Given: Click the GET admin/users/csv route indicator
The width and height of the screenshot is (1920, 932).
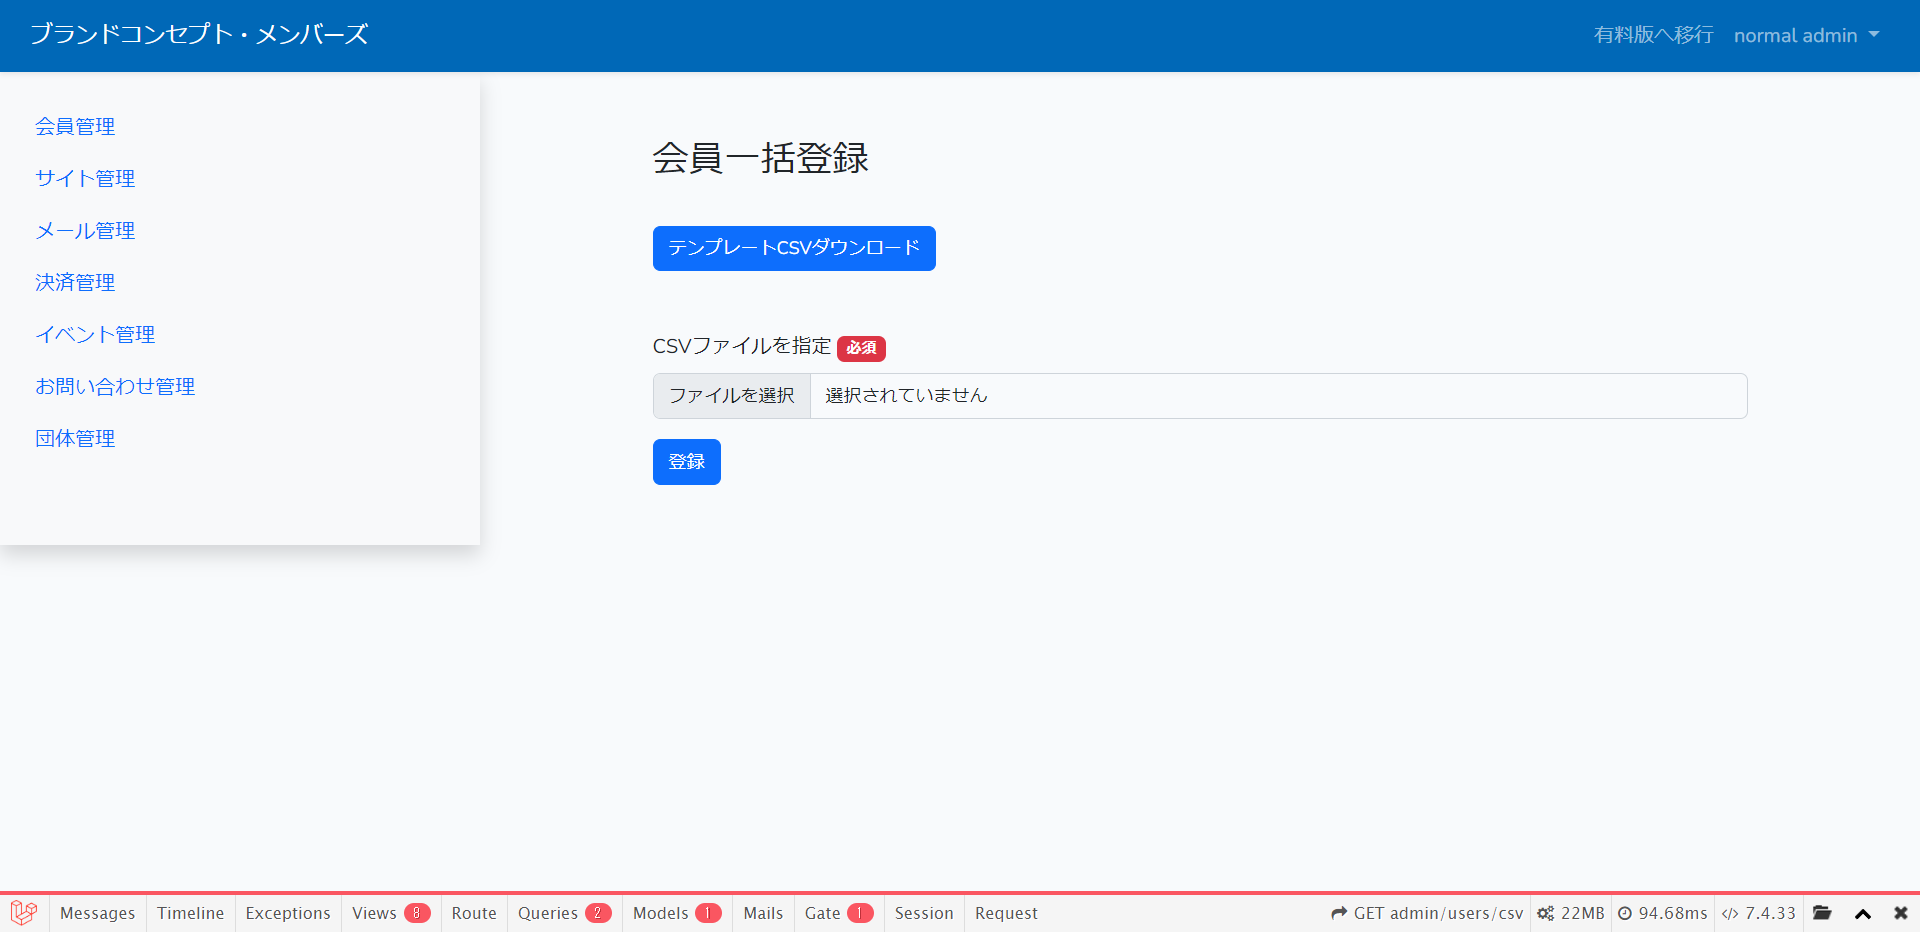Looking at the screenshot, I should pyautogui.click(x=1427, y=913).
